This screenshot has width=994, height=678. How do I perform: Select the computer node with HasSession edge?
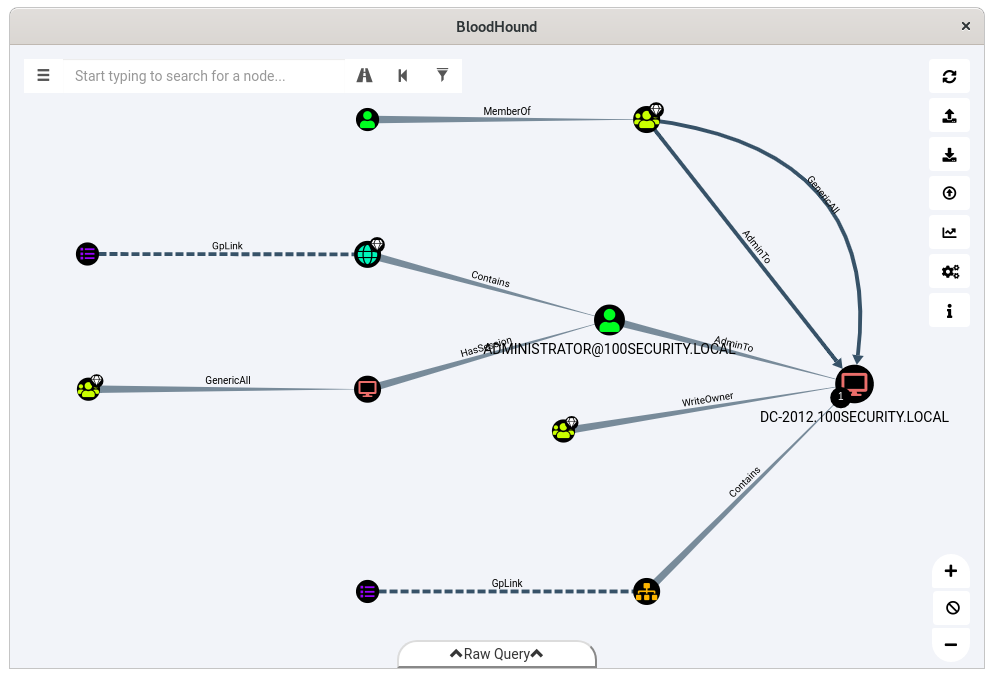point(368,389)
